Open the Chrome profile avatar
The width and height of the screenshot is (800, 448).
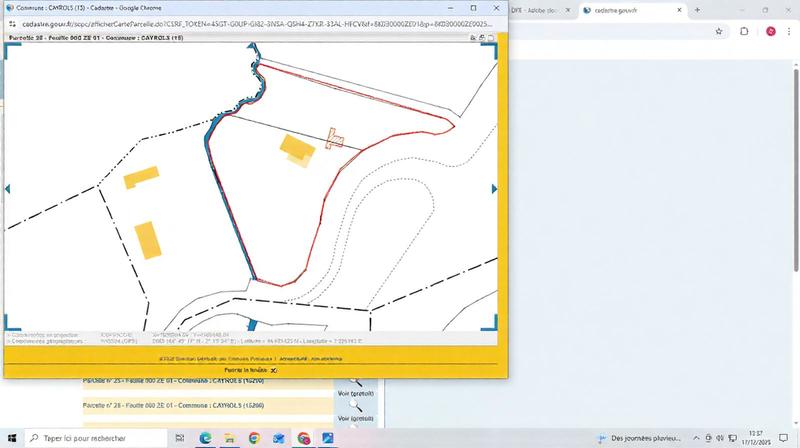pyautogui.click(x=771, y=31)
